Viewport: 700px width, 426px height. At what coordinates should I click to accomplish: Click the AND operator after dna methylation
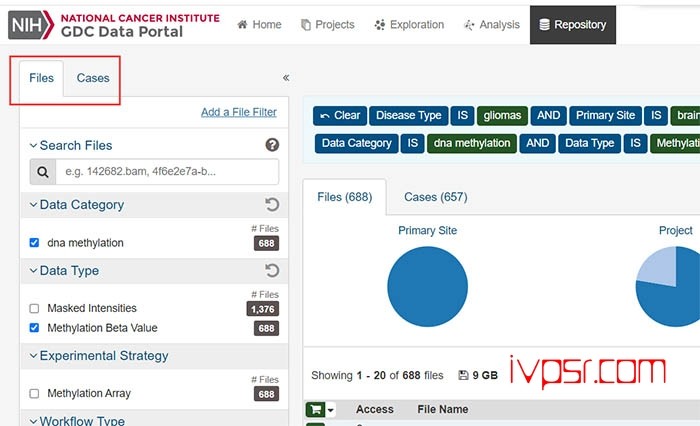(x=538, y=143)
